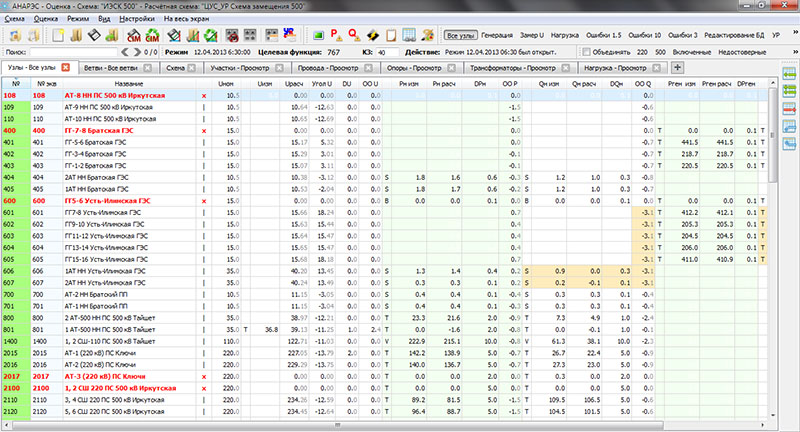This screenshot has height=432, width=800.
Task: Click the yellow lightning bolt icon
Action: click(x=373, y=35)
